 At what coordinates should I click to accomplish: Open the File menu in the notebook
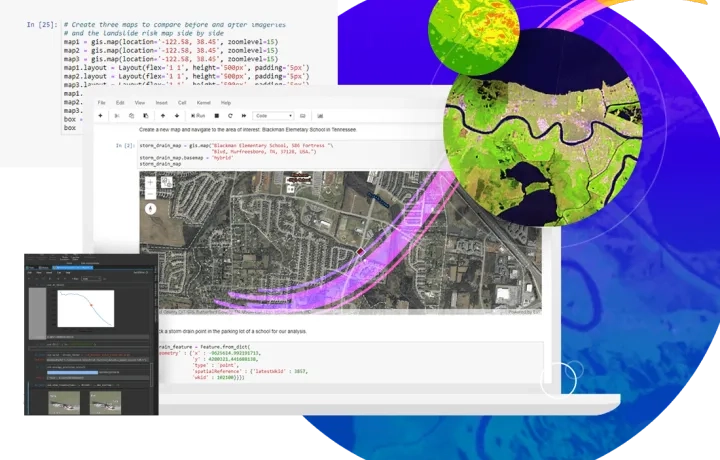[102, 103]
